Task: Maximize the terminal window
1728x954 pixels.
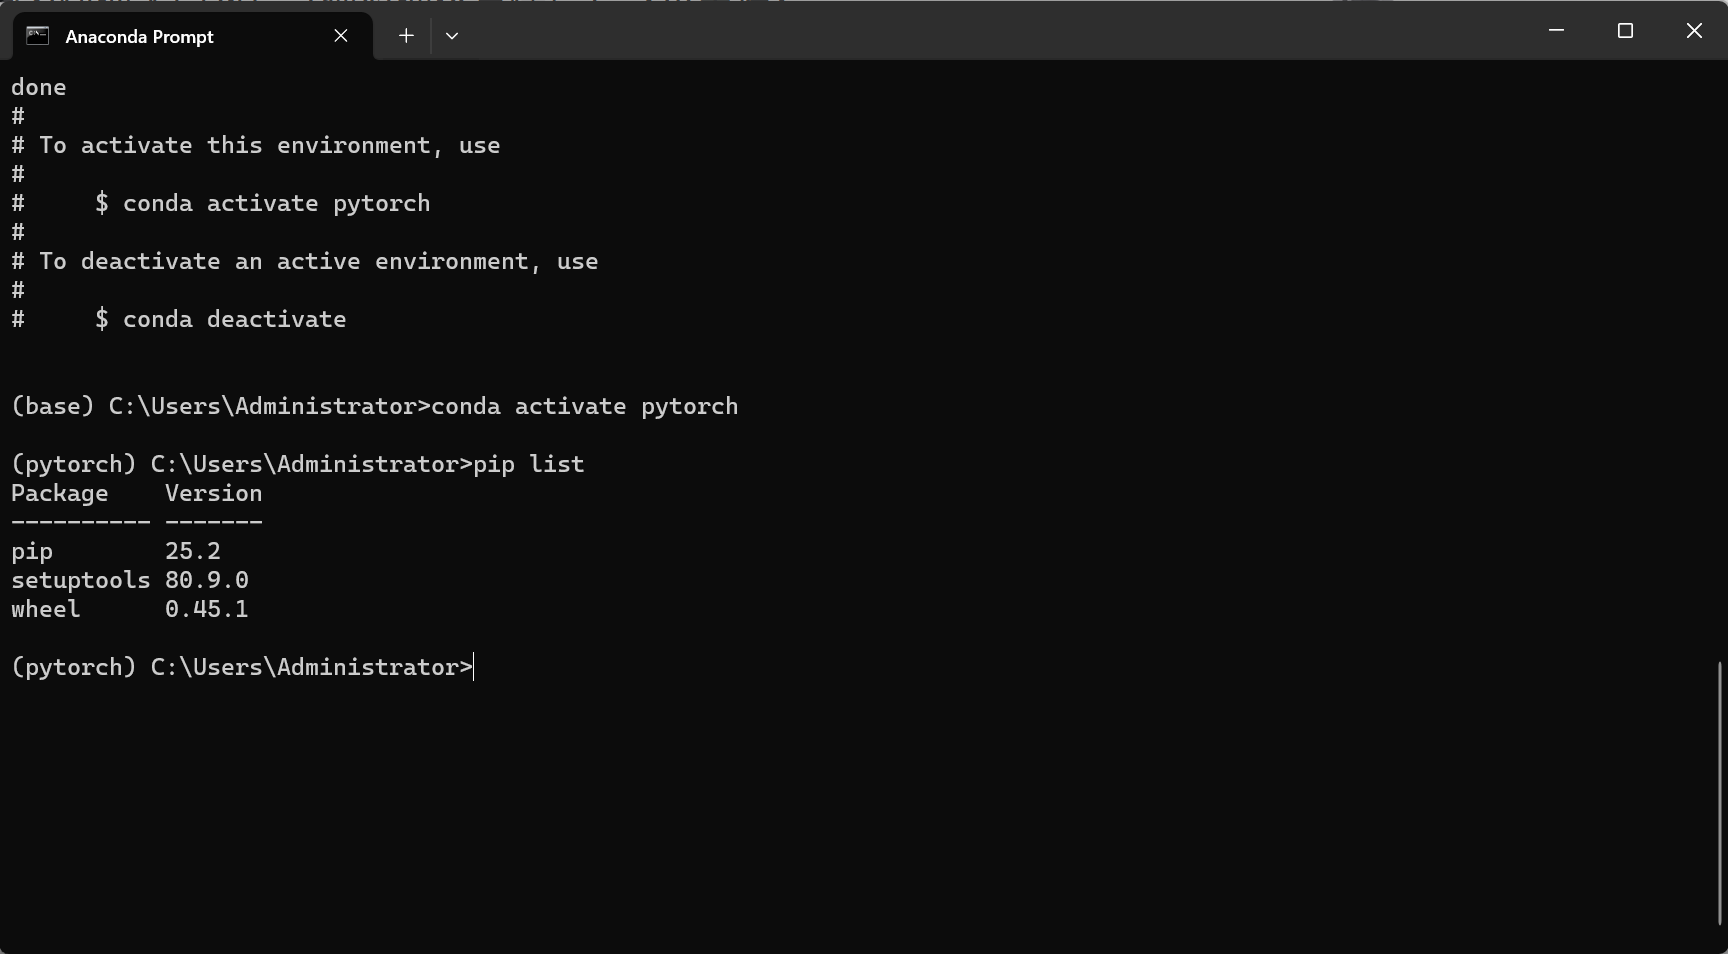Action: 1625,31
